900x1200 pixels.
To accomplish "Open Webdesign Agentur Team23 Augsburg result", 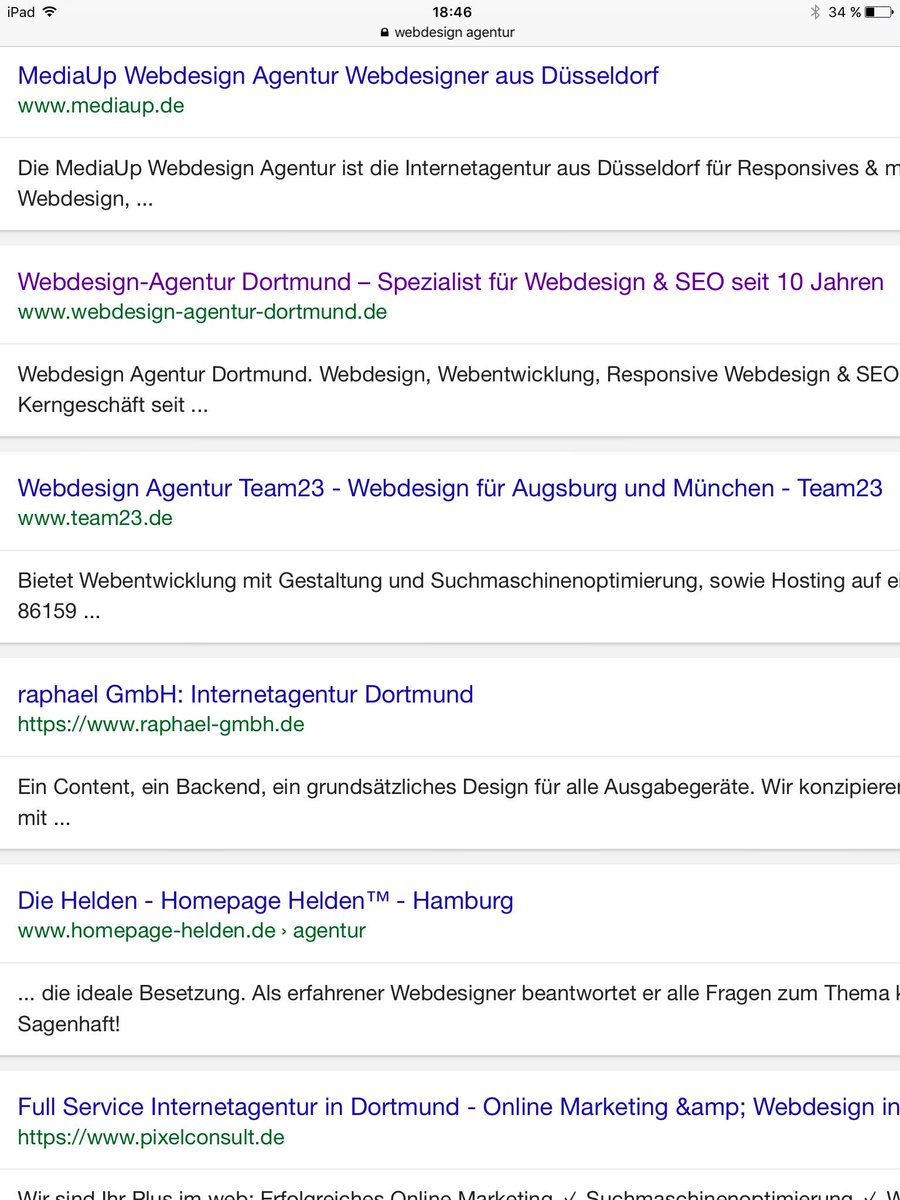I will click(450, 488).
